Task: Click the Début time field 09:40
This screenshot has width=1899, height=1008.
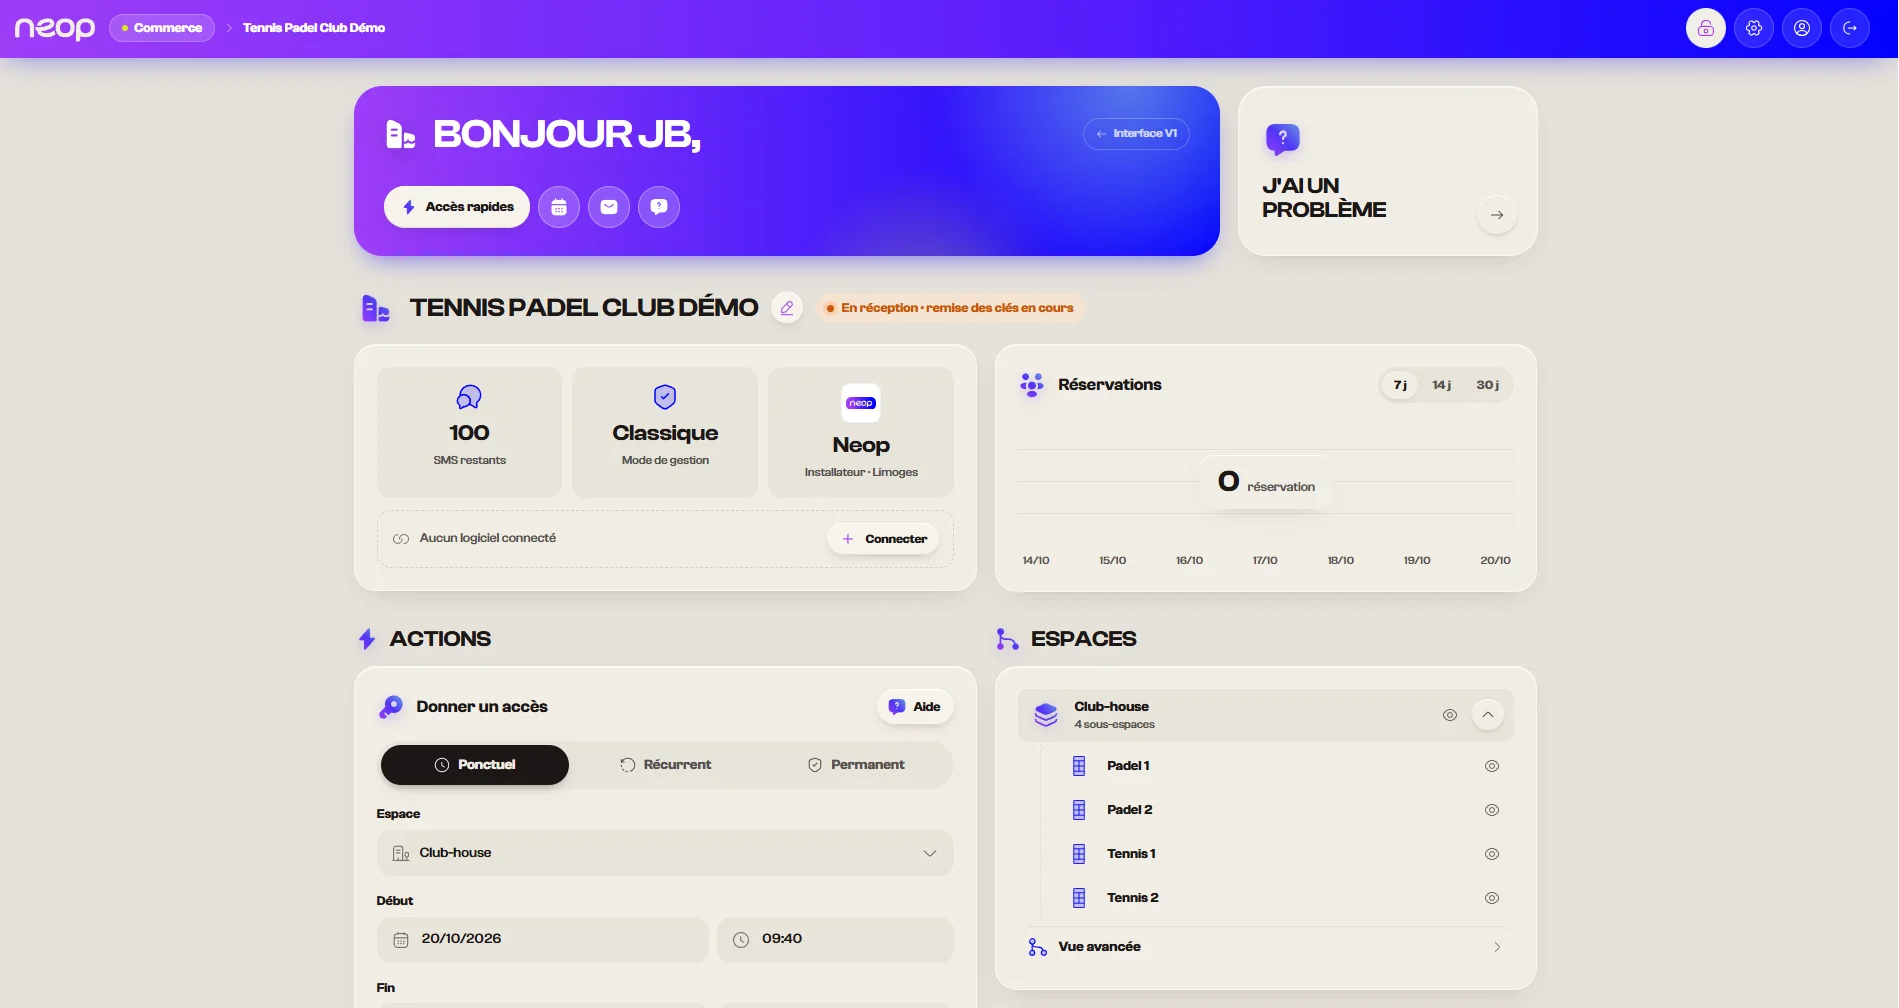Action: click(835, 940)
